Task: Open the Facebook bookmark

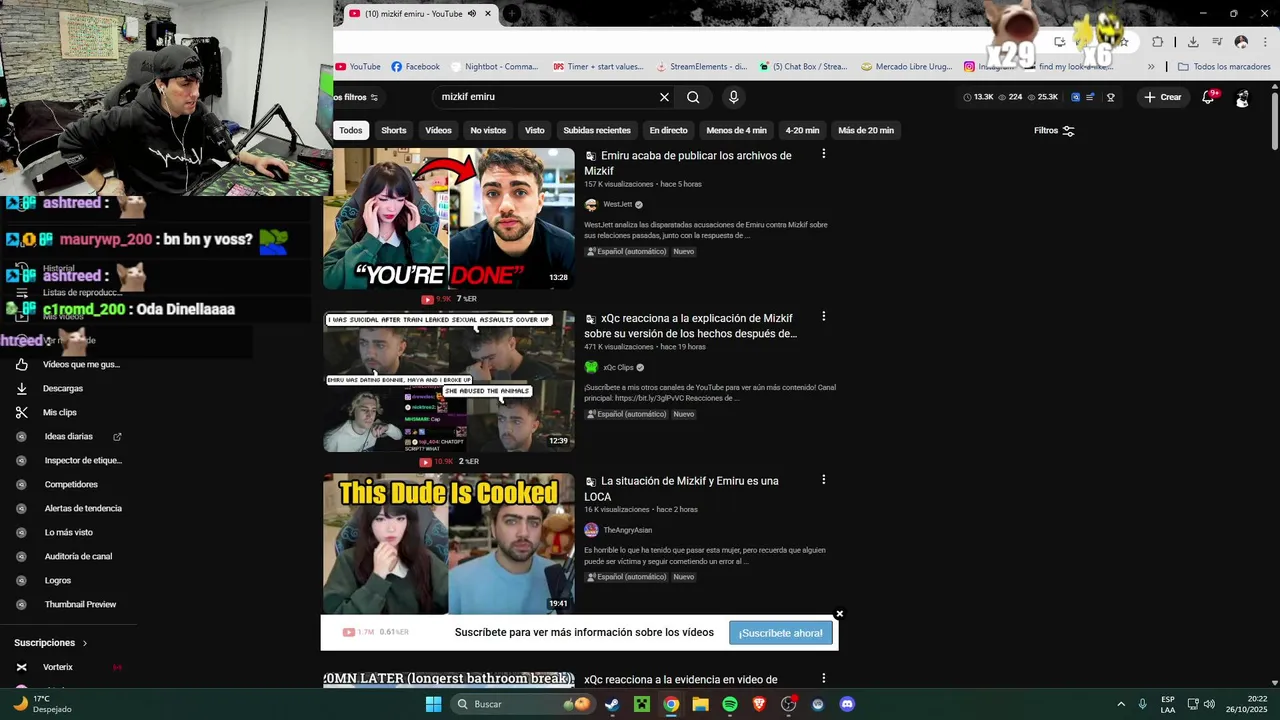Action: tap(415, 67)
